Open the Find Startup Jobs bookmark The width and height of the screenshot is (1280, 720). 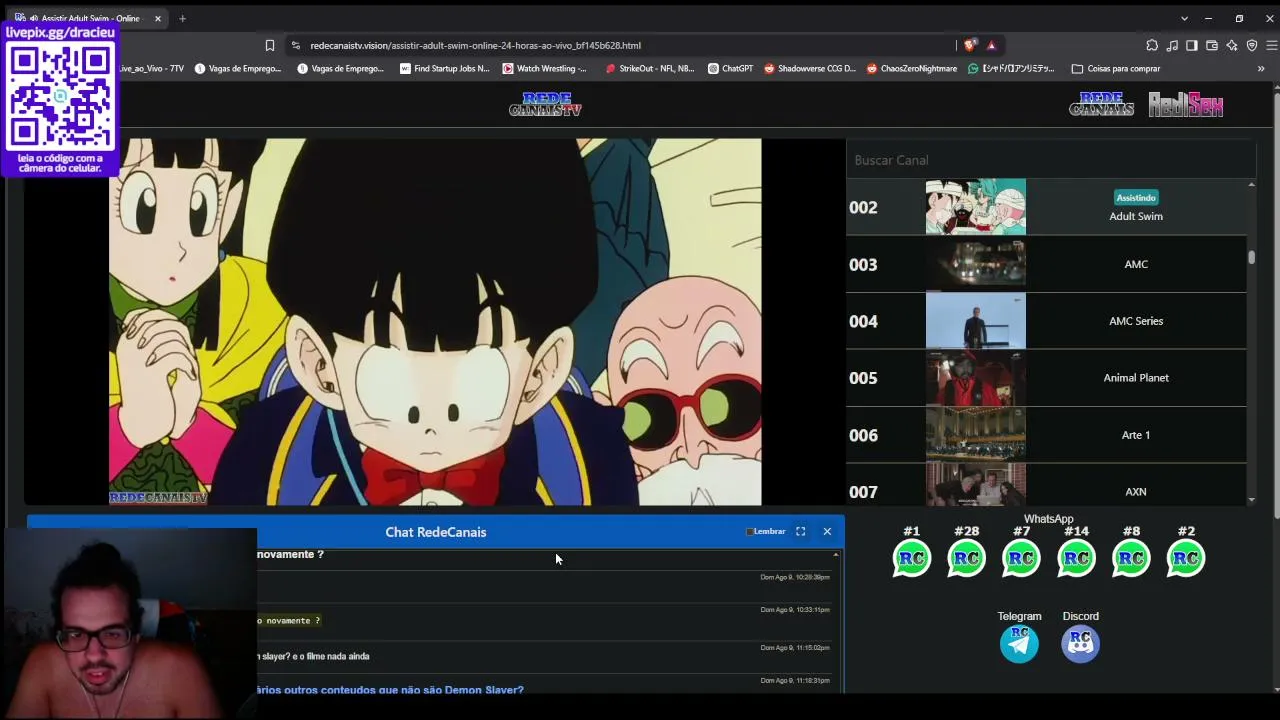coord(444,69)
